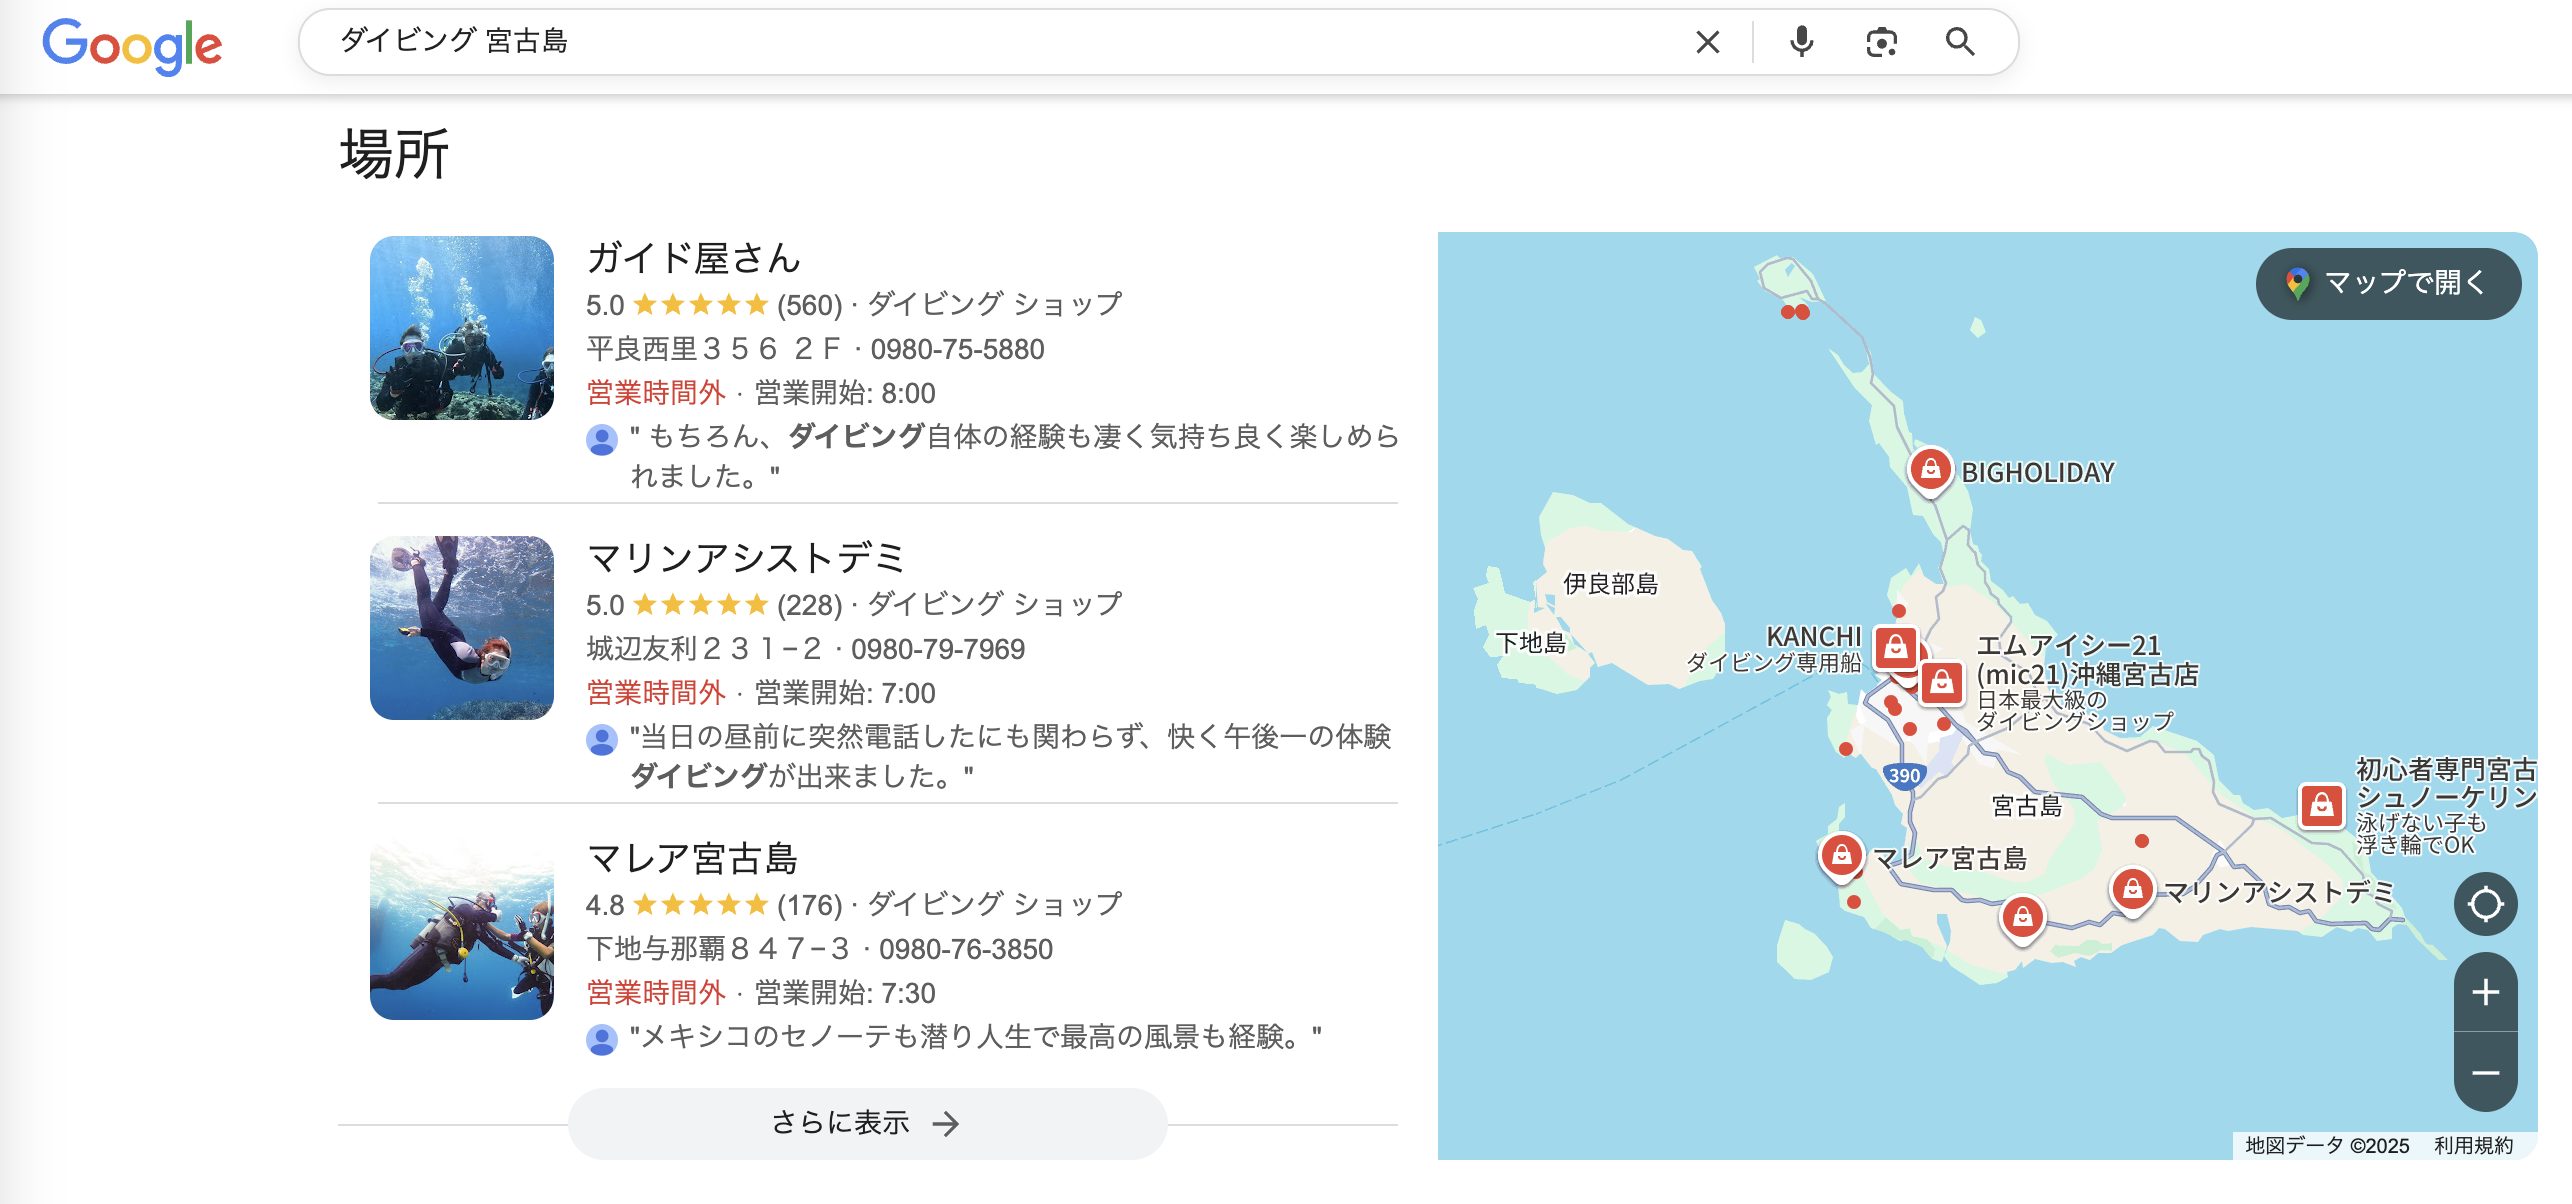Open the ガイド屋さん listing title

tap(693, 258)
